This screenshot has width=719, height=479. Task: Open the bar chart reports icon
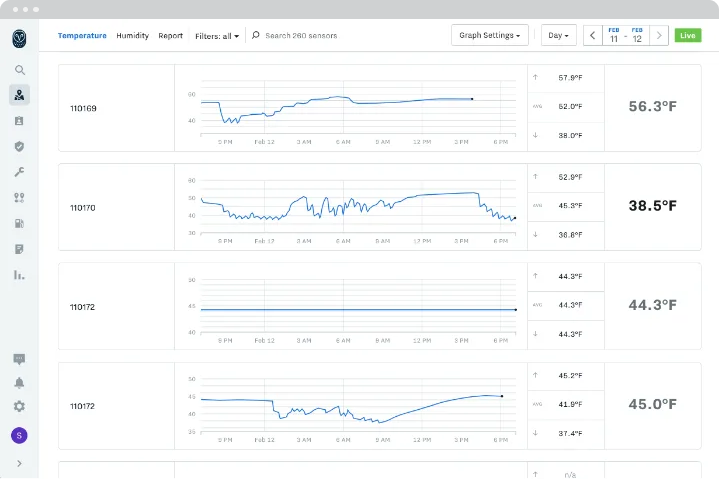click(x=19, y=274)
